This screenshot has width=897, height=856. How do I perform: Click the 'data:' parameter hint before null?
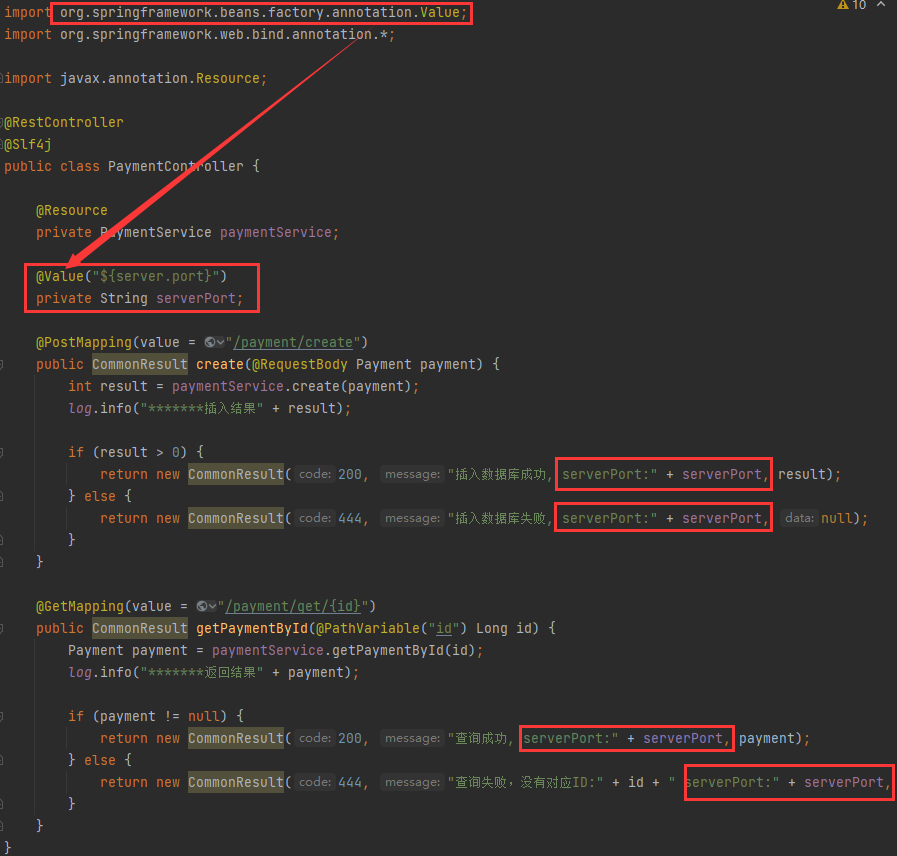click(799, 518)
